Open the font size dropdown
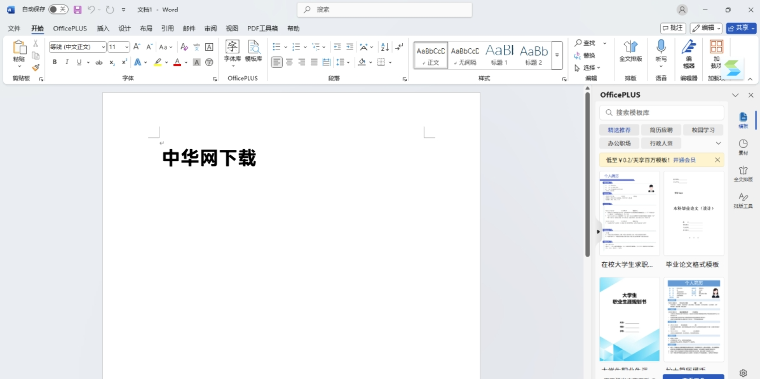The image size is (760, 379). pyautogui.click(x=127, y=47)
